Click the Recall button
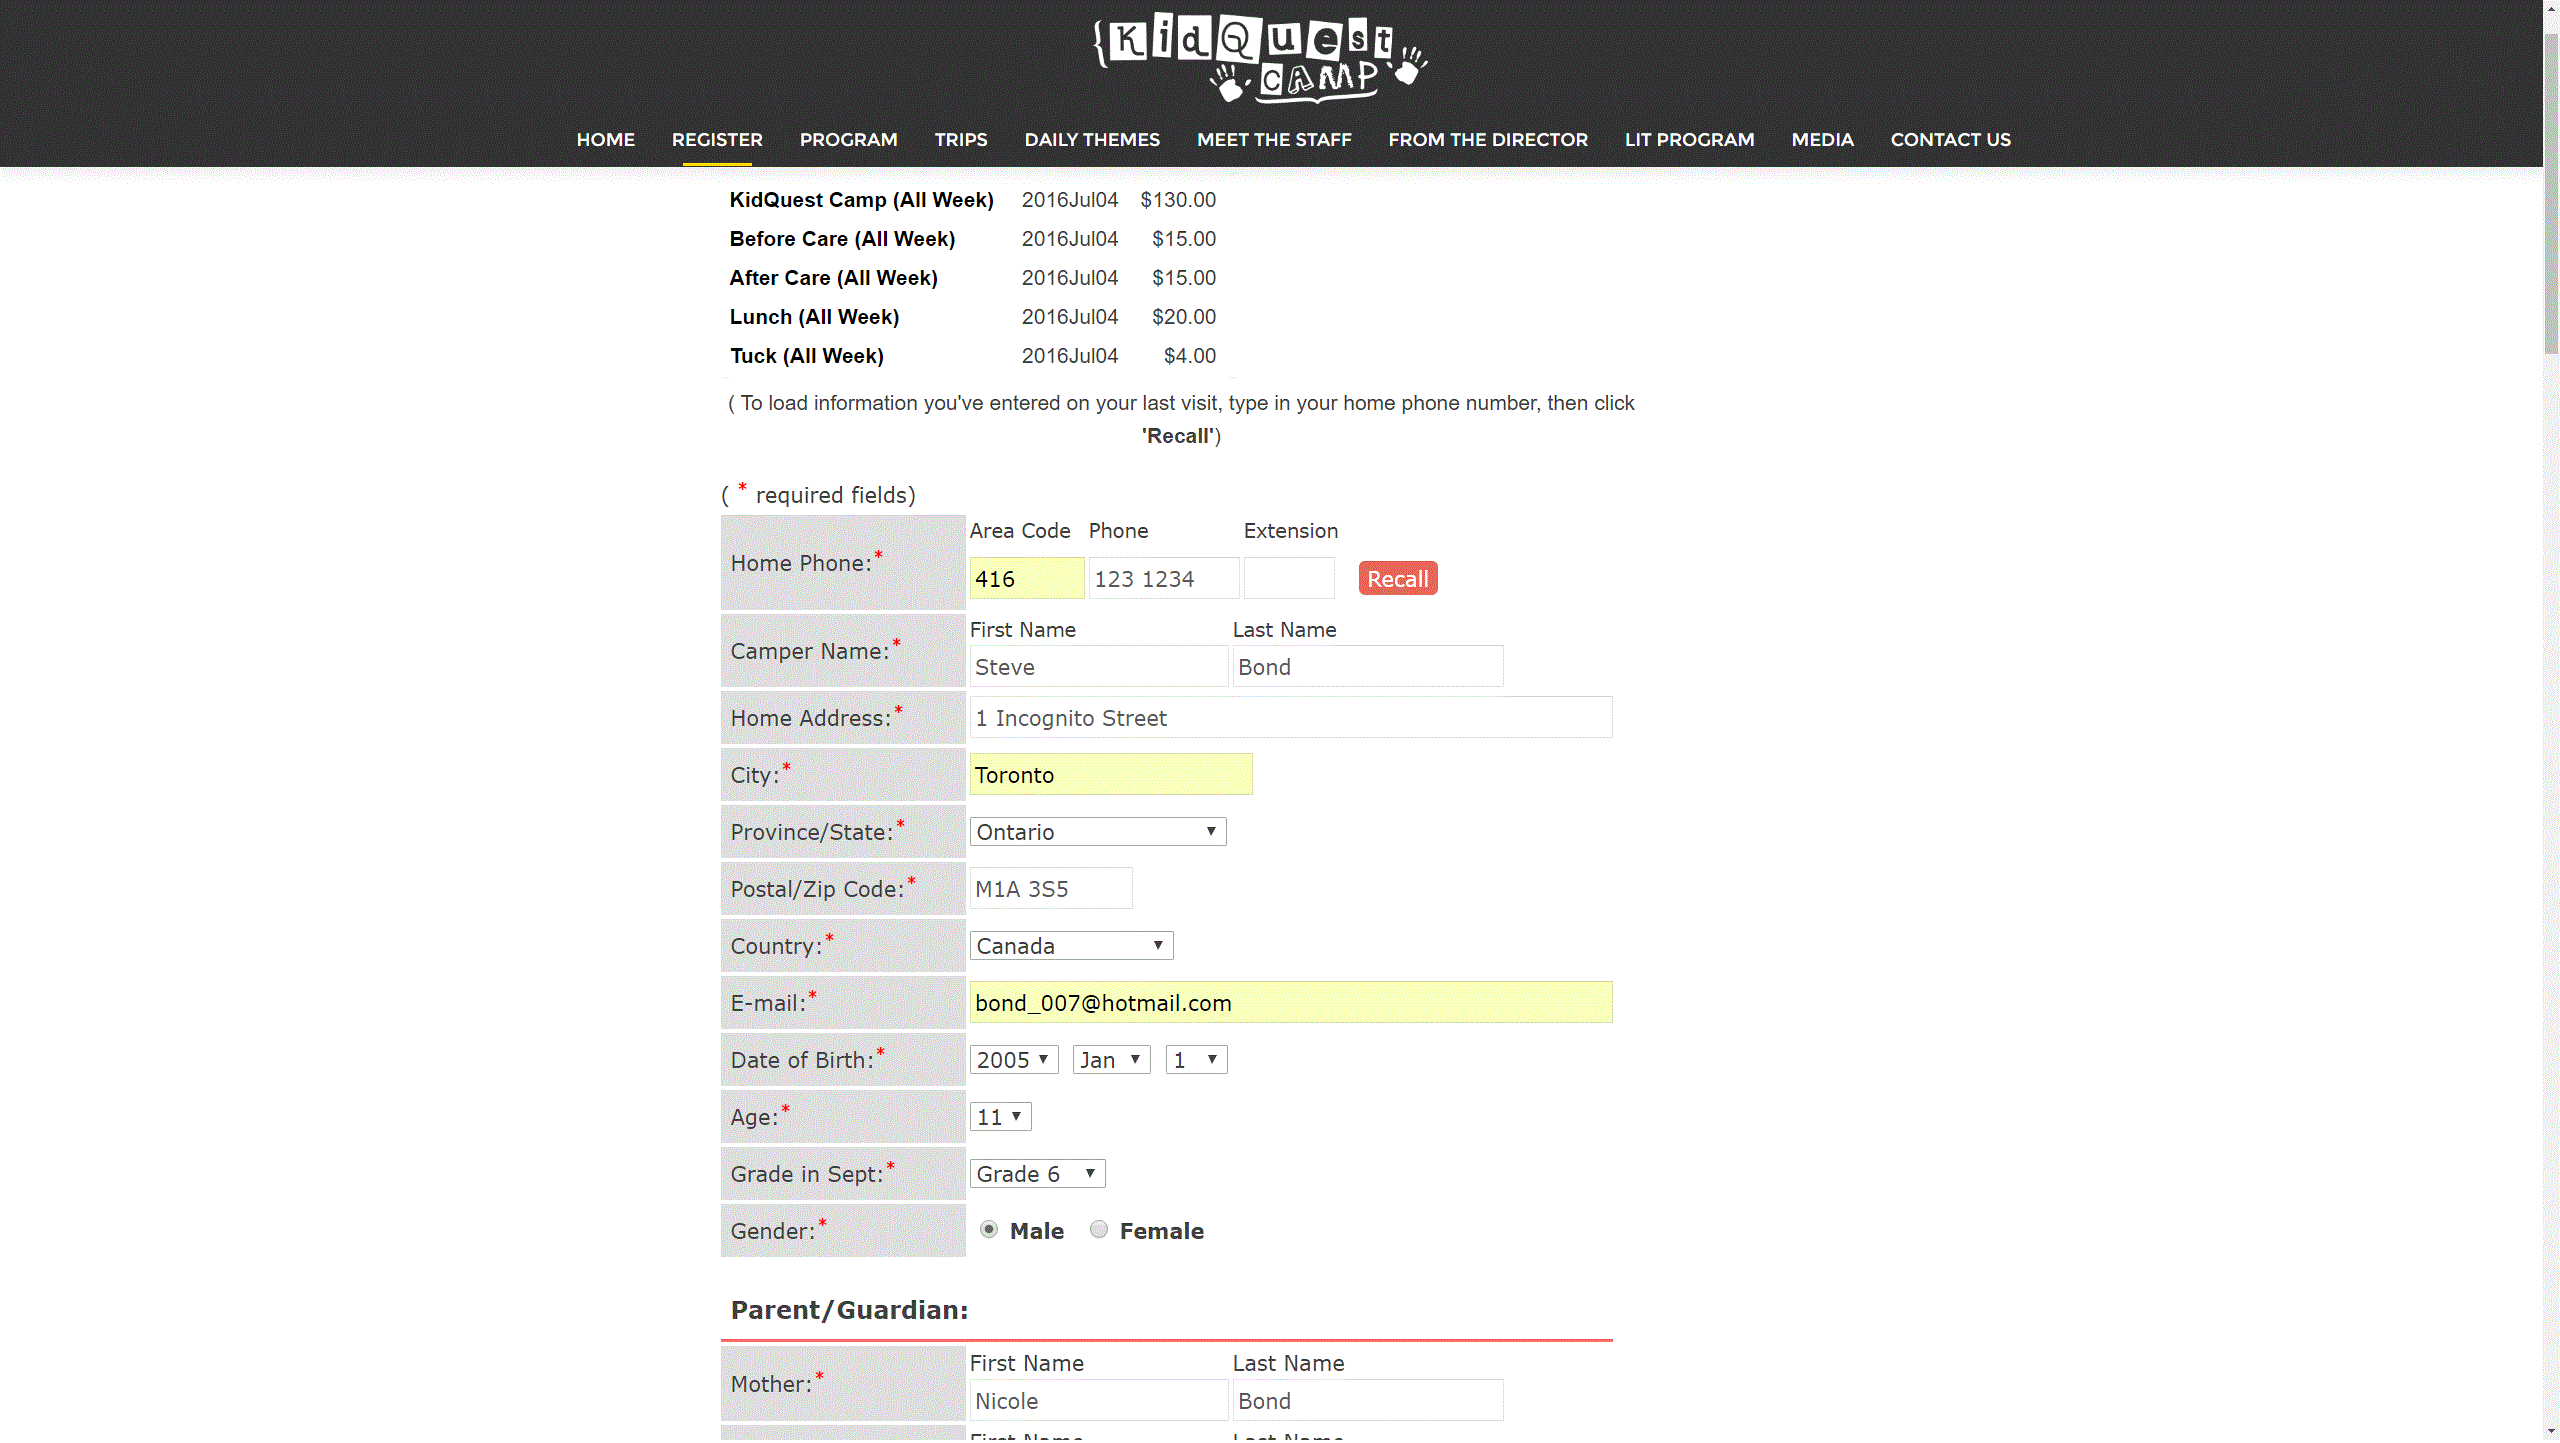 (x=1396, y=578)
